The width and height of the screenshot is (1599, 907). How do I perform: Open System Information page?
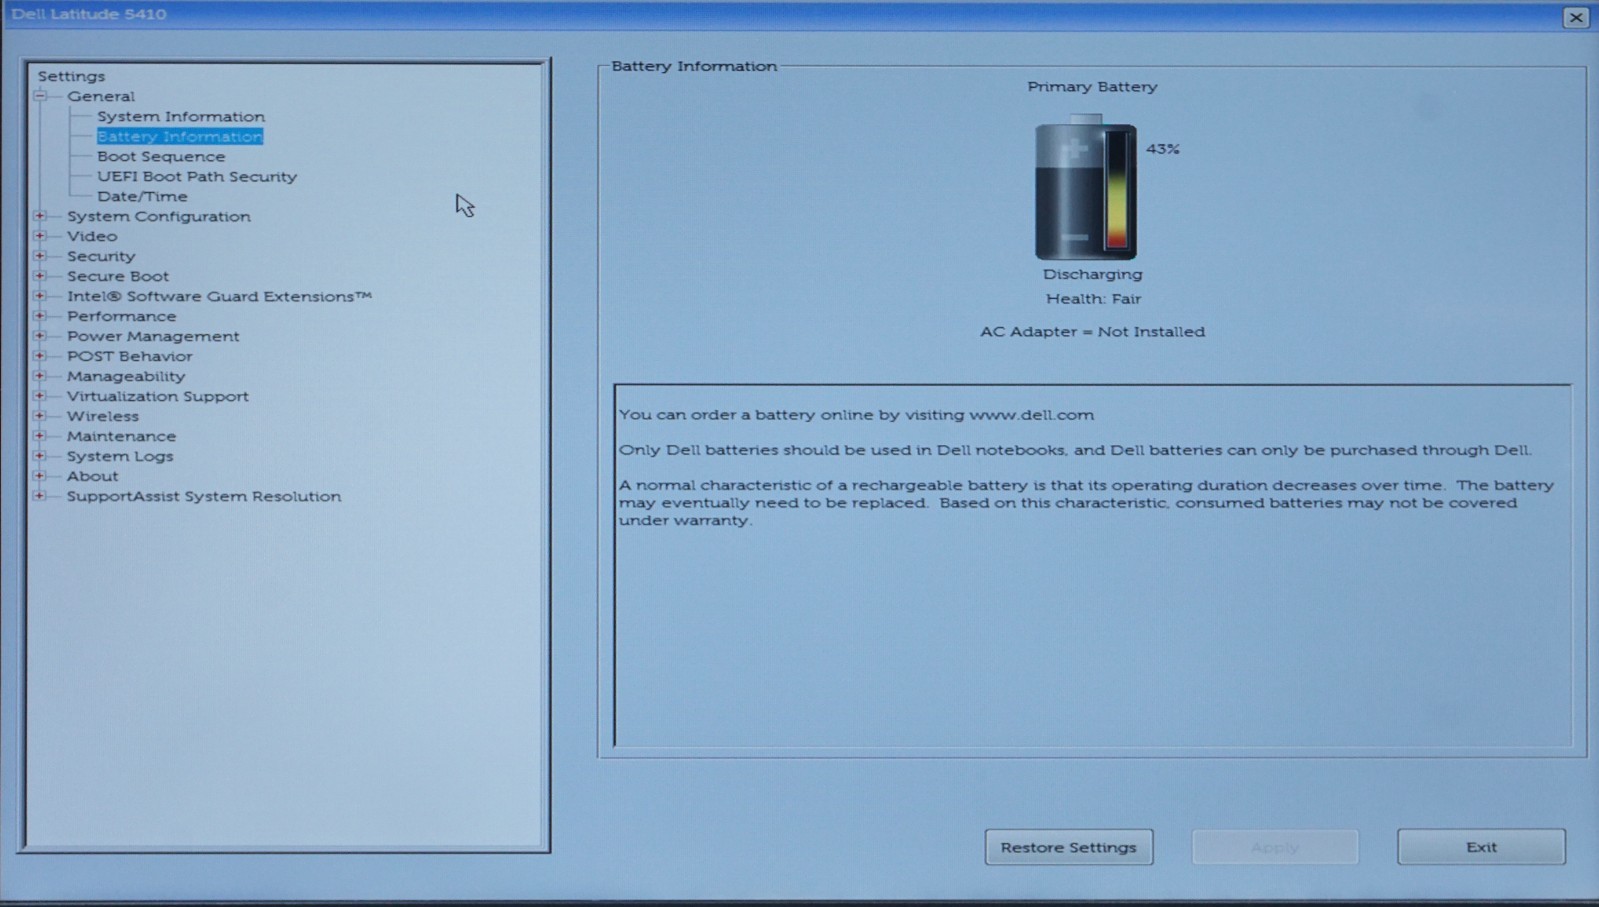181,116
